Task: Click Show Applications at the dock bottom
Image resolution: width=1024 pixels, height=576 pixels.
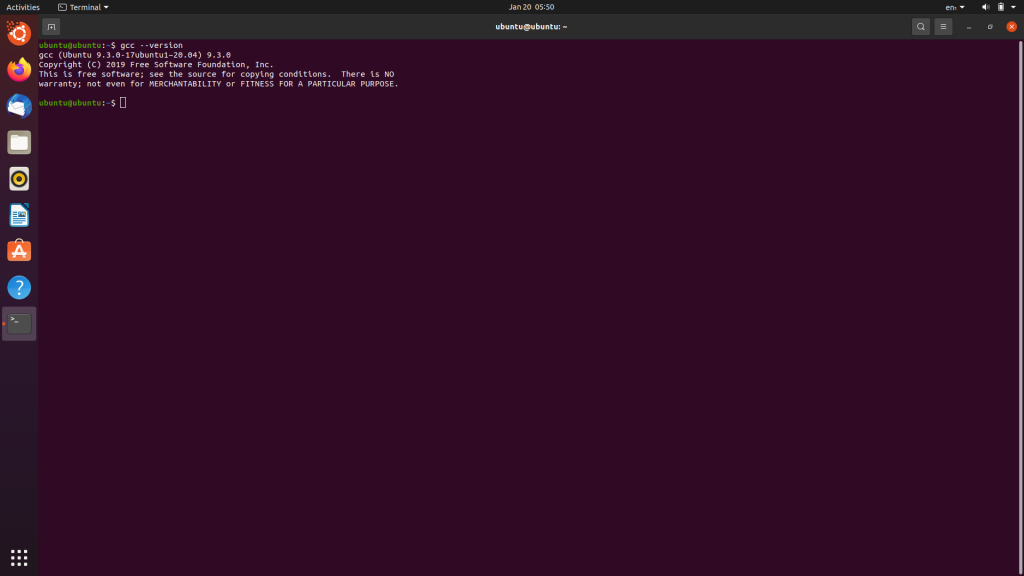Action: coord(18,557)
